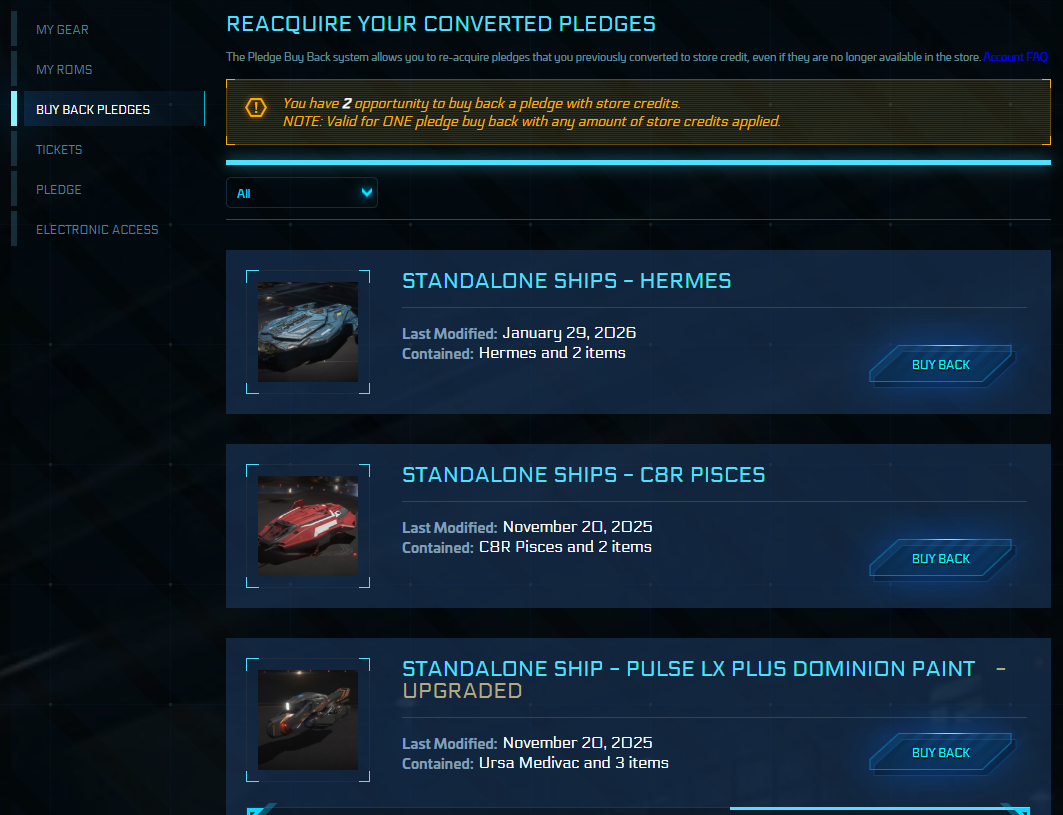This screenshot has height=815, width=1063.
Task: Open the Account FAQ link
Action: [1015, 58]
